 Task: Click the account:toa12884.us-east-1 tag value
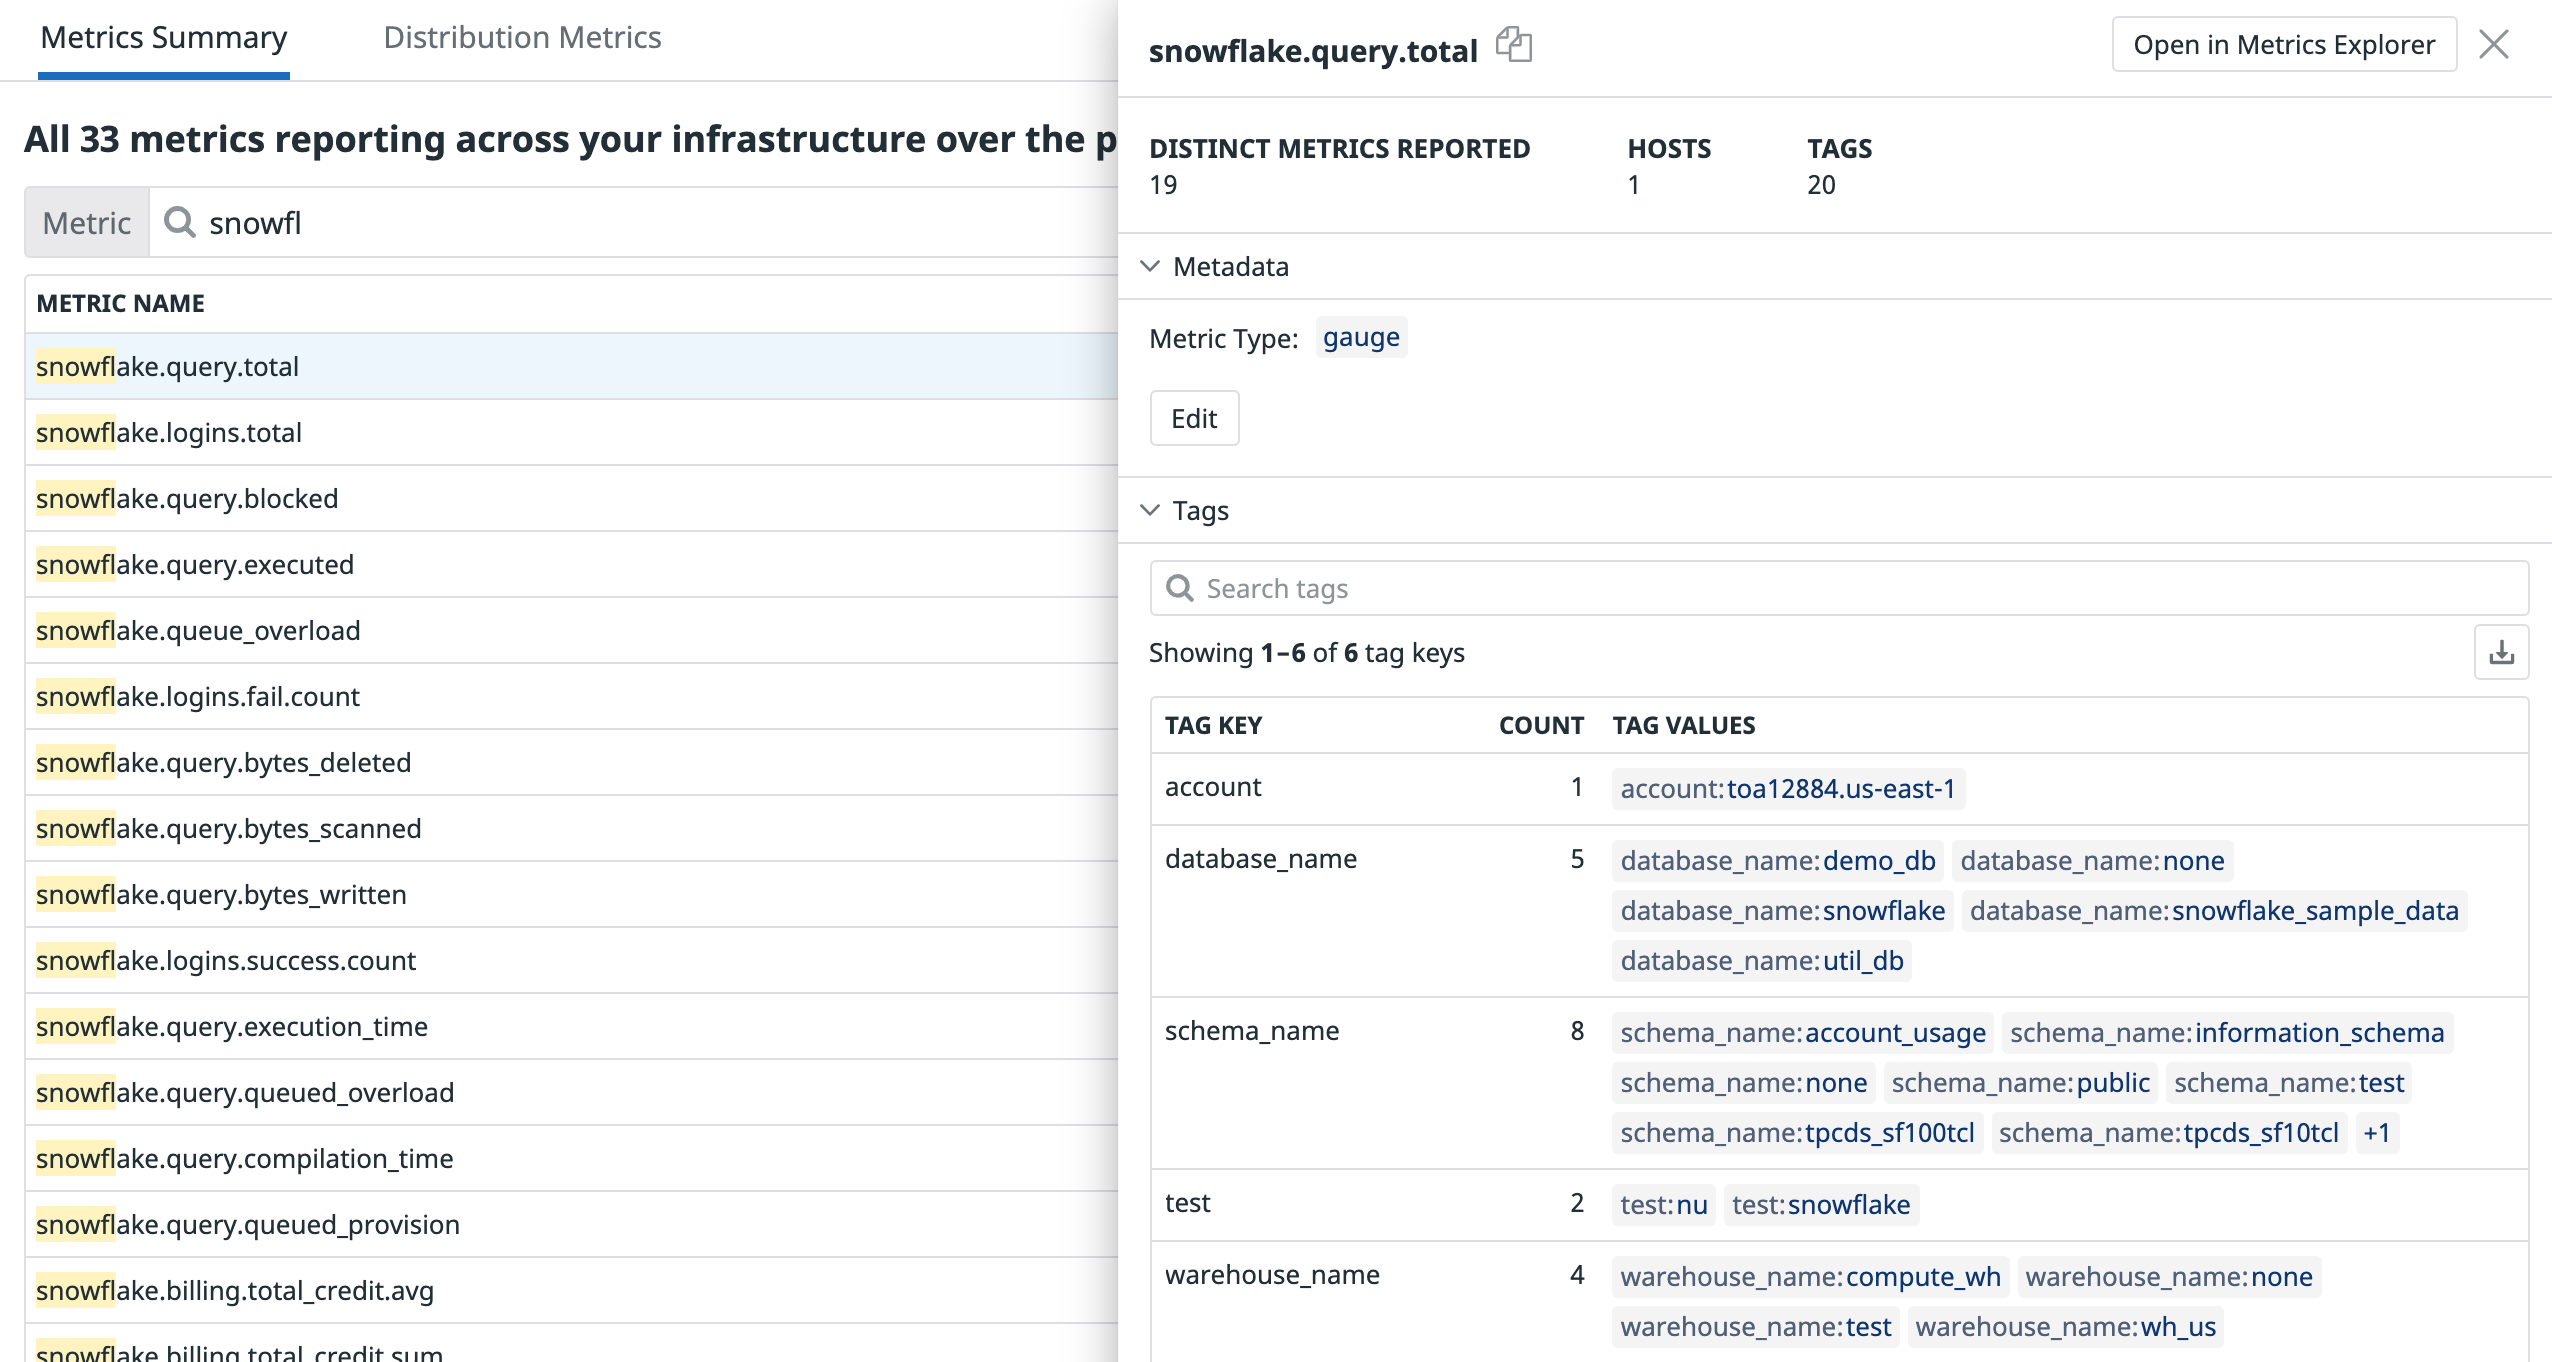pos(1787,788)
